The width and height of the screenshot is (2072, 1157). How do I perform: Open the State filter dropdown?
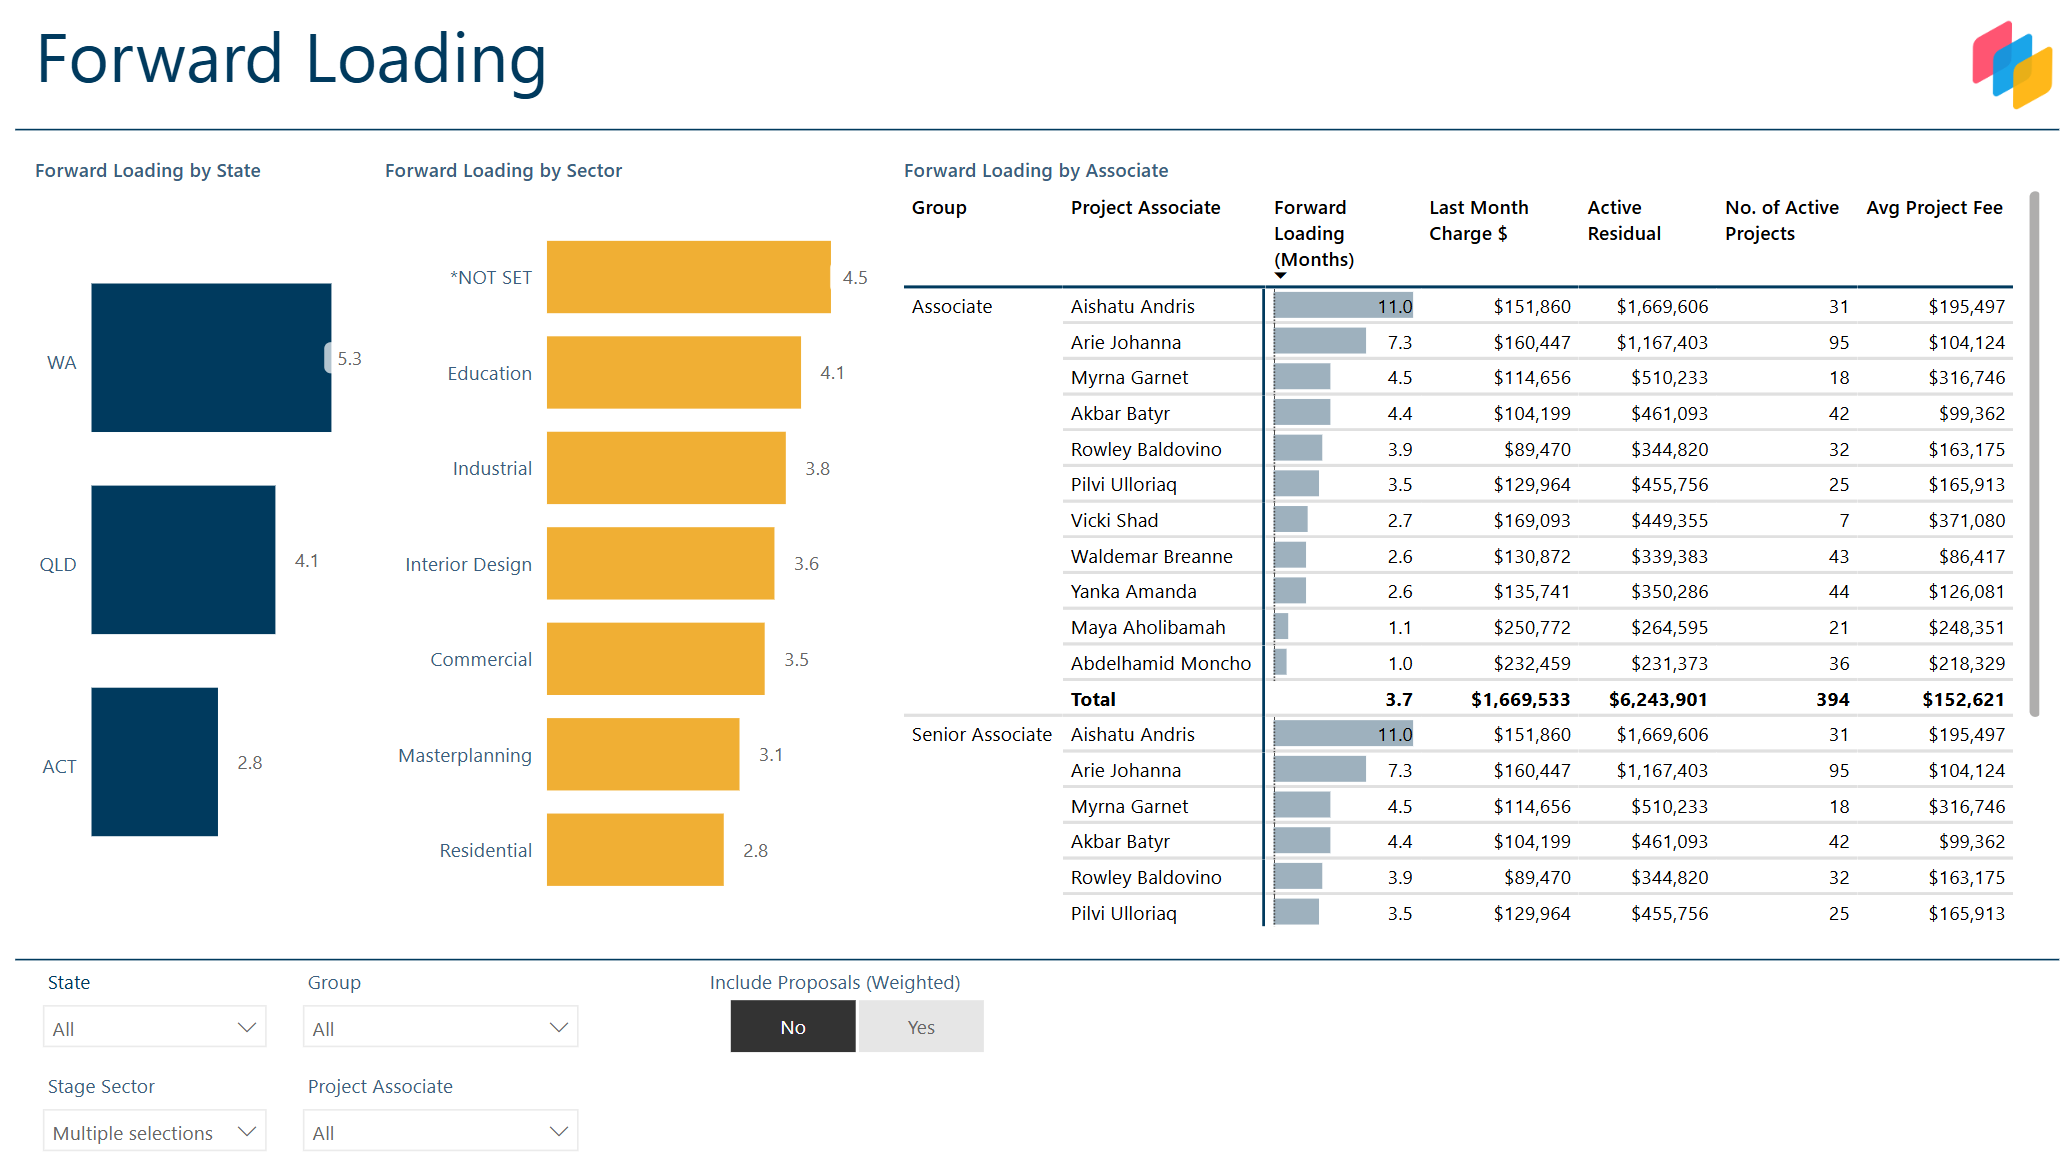point(155,1028)
